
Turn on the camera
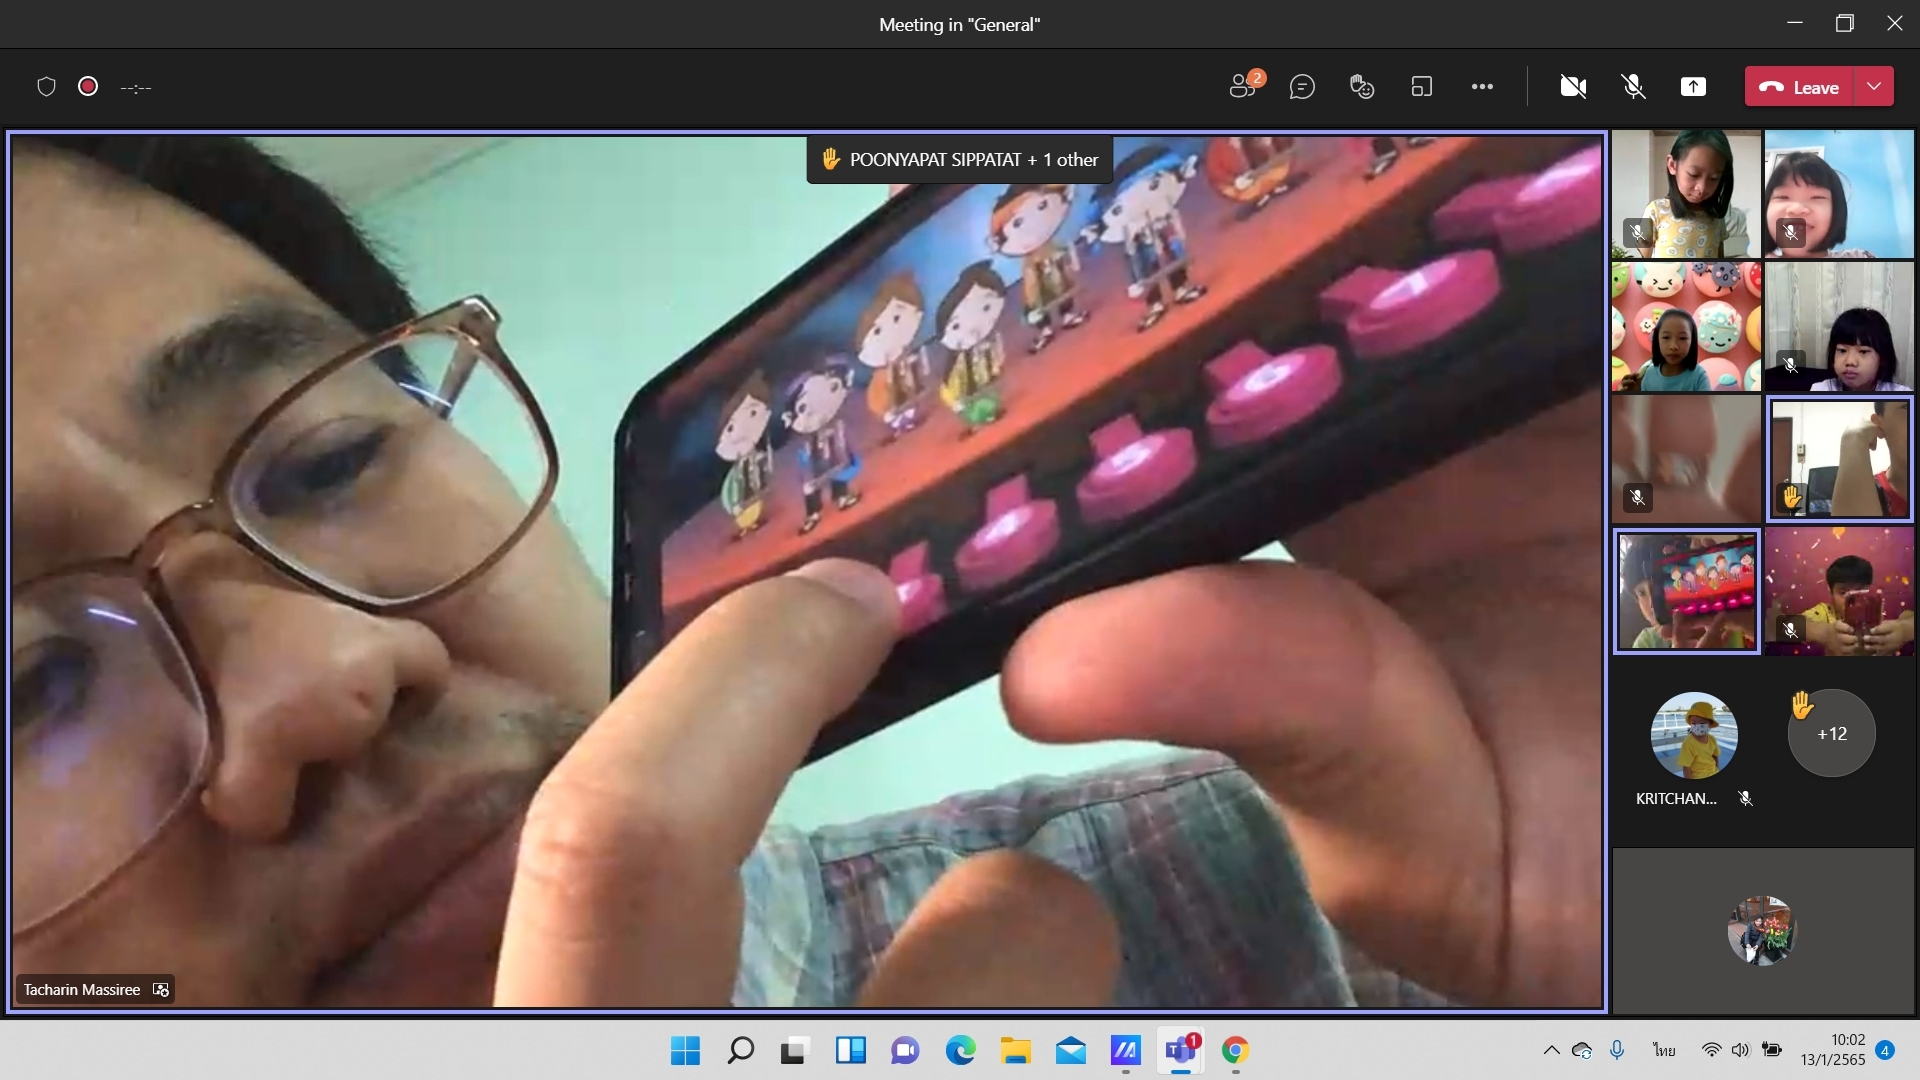[1573, 87]
